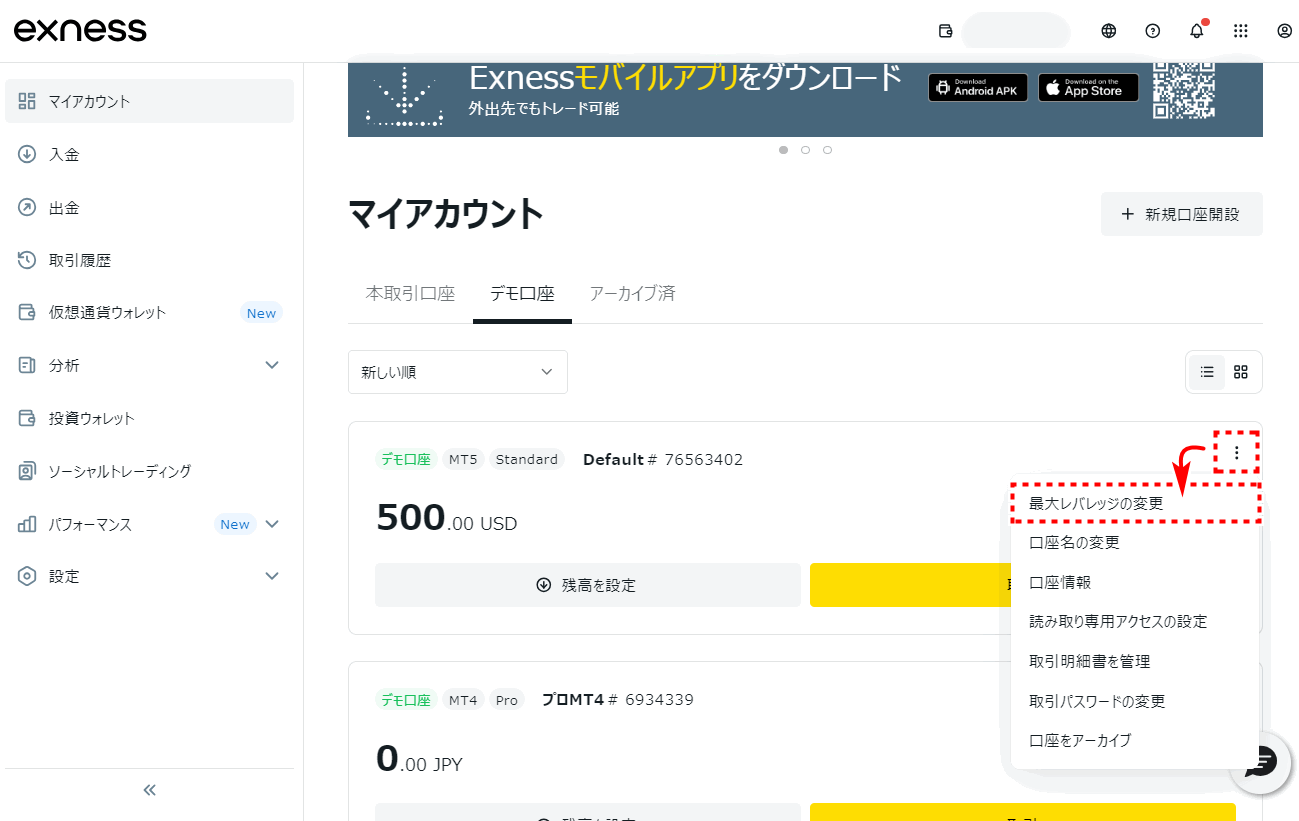The width and height of the screenshot is (1299, 821).
Task: Click the MT5 tag on Default account
Action: coord(464,460)
